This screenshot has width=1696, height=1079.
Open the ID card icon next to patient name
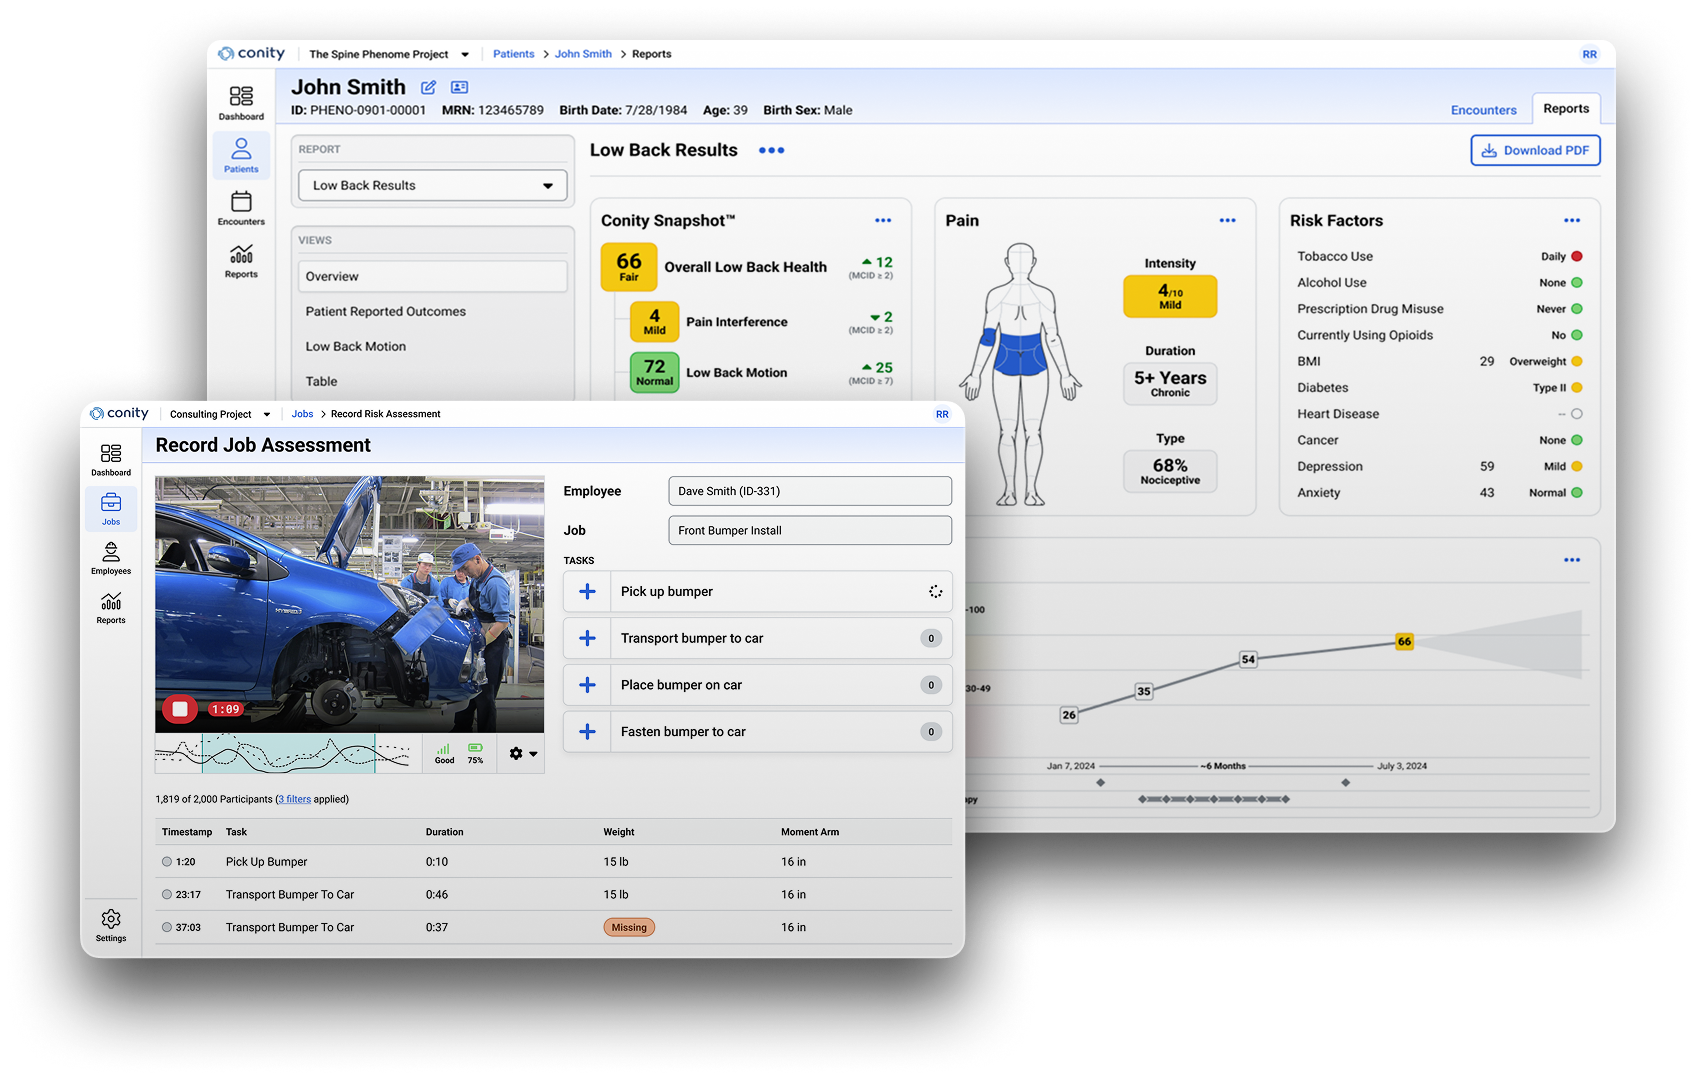[459, 88]
